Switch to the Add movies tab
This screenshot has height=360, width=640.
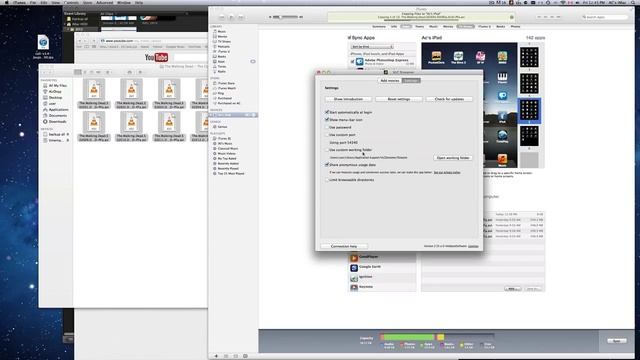pyautogui.click(x=390, y=81)
